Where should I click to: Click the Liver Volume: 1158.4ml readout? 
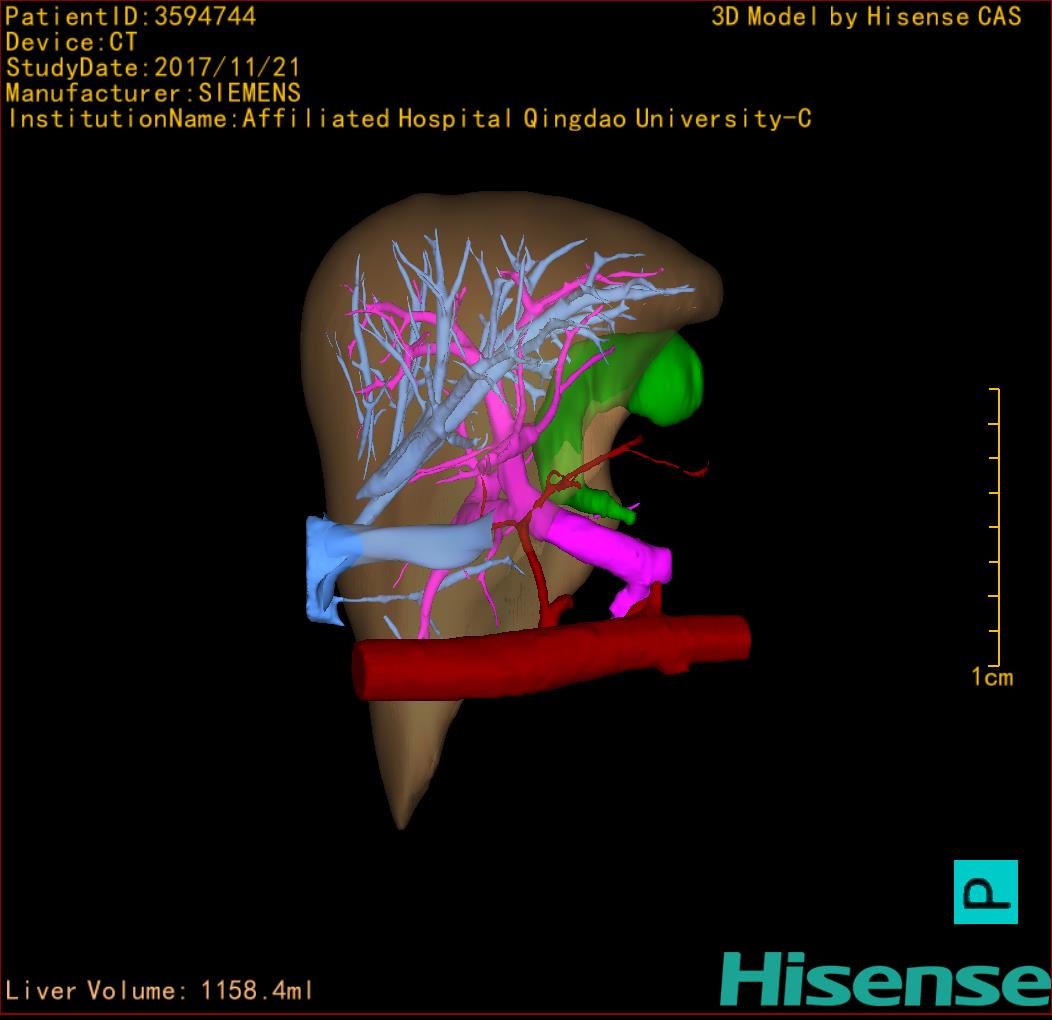(159, 990)
